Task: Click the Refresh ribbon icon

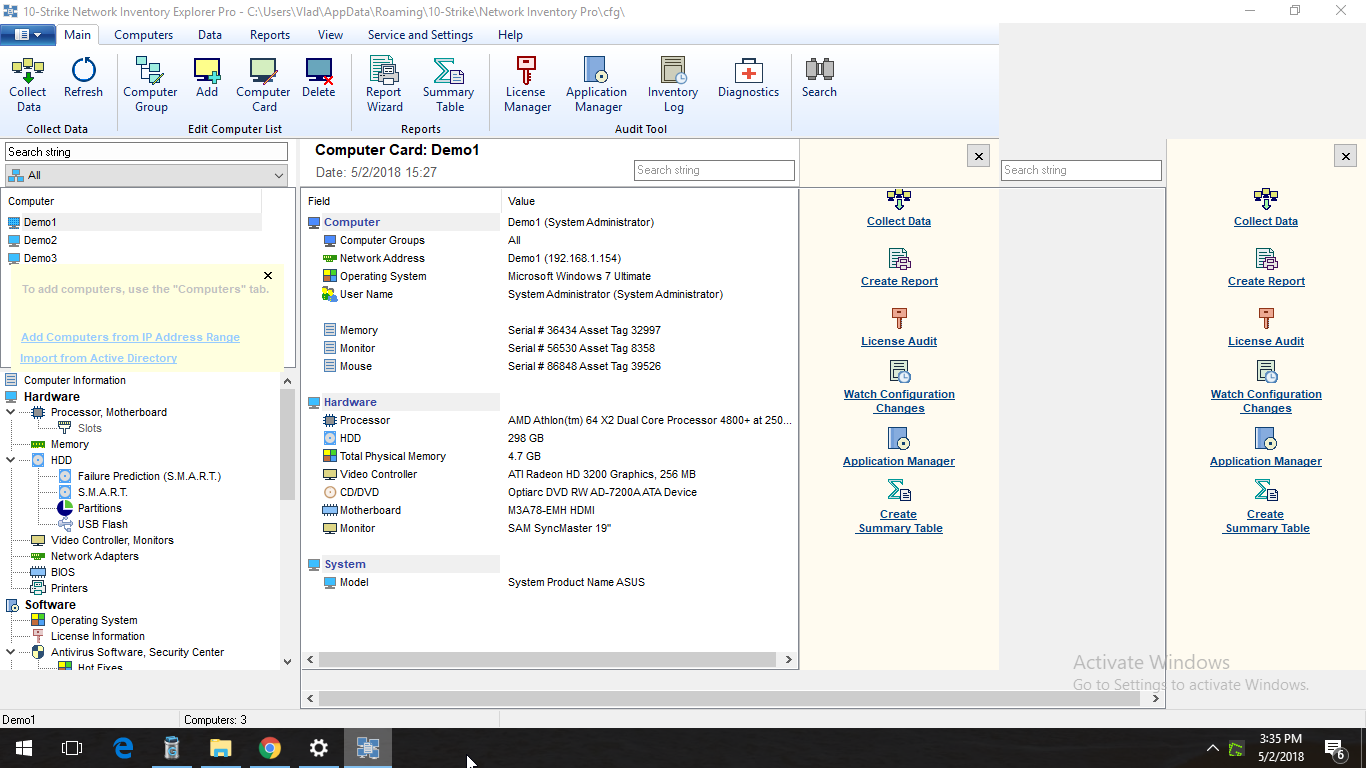Action: click(83, 78)
